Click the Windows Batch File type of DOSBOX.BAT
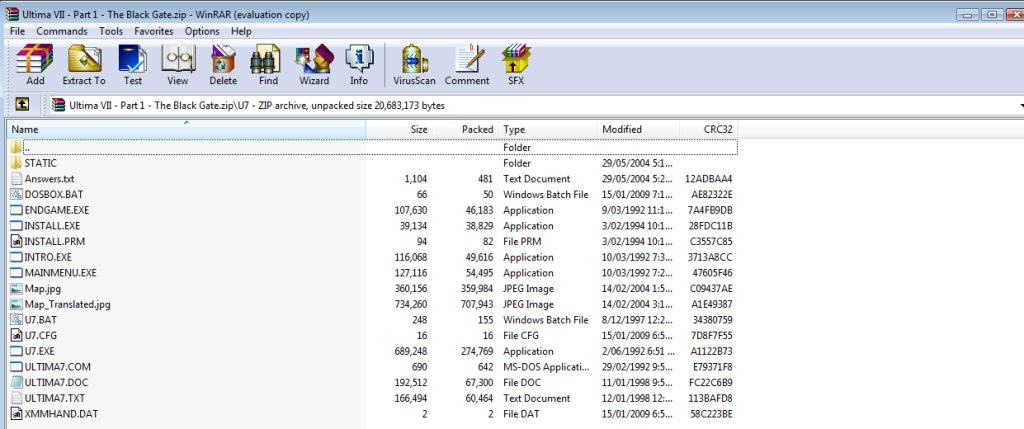1024x429 pixels. tap(545, 195)
